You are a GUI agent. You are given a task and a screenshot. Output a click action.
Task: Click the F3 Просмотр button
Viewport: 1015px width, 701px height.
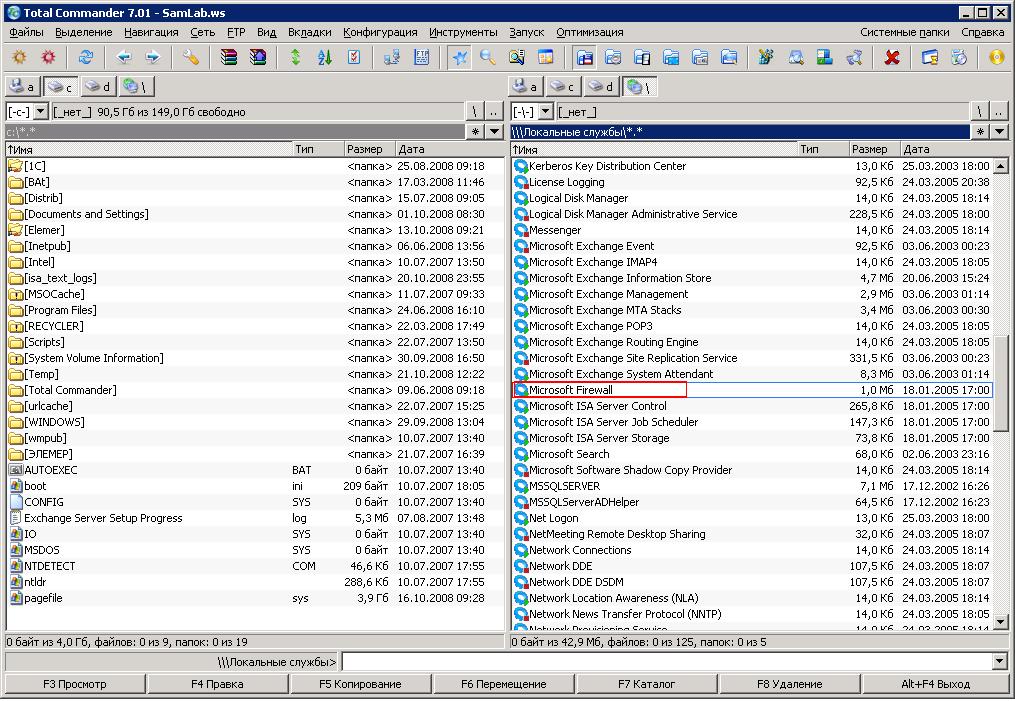point(75,684)
